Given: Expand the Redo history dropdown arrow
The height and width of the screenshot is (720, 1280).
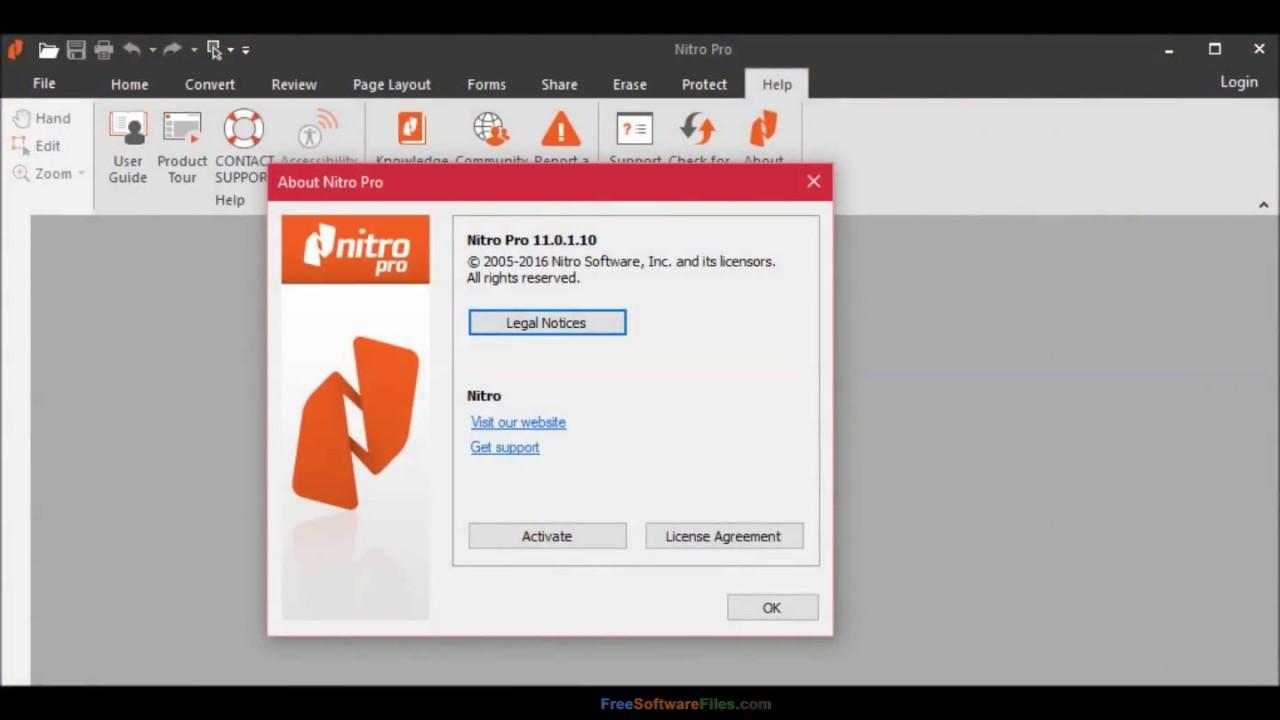Looking at the screenshot, I should tap(193, 50).
